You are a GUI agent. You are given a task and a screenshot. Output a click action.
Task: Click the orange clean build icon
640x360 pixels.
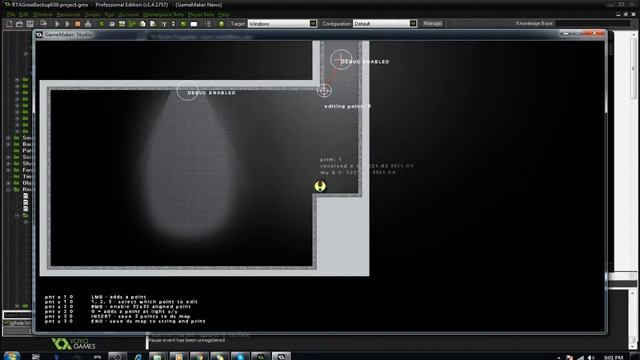coord(78,24)
